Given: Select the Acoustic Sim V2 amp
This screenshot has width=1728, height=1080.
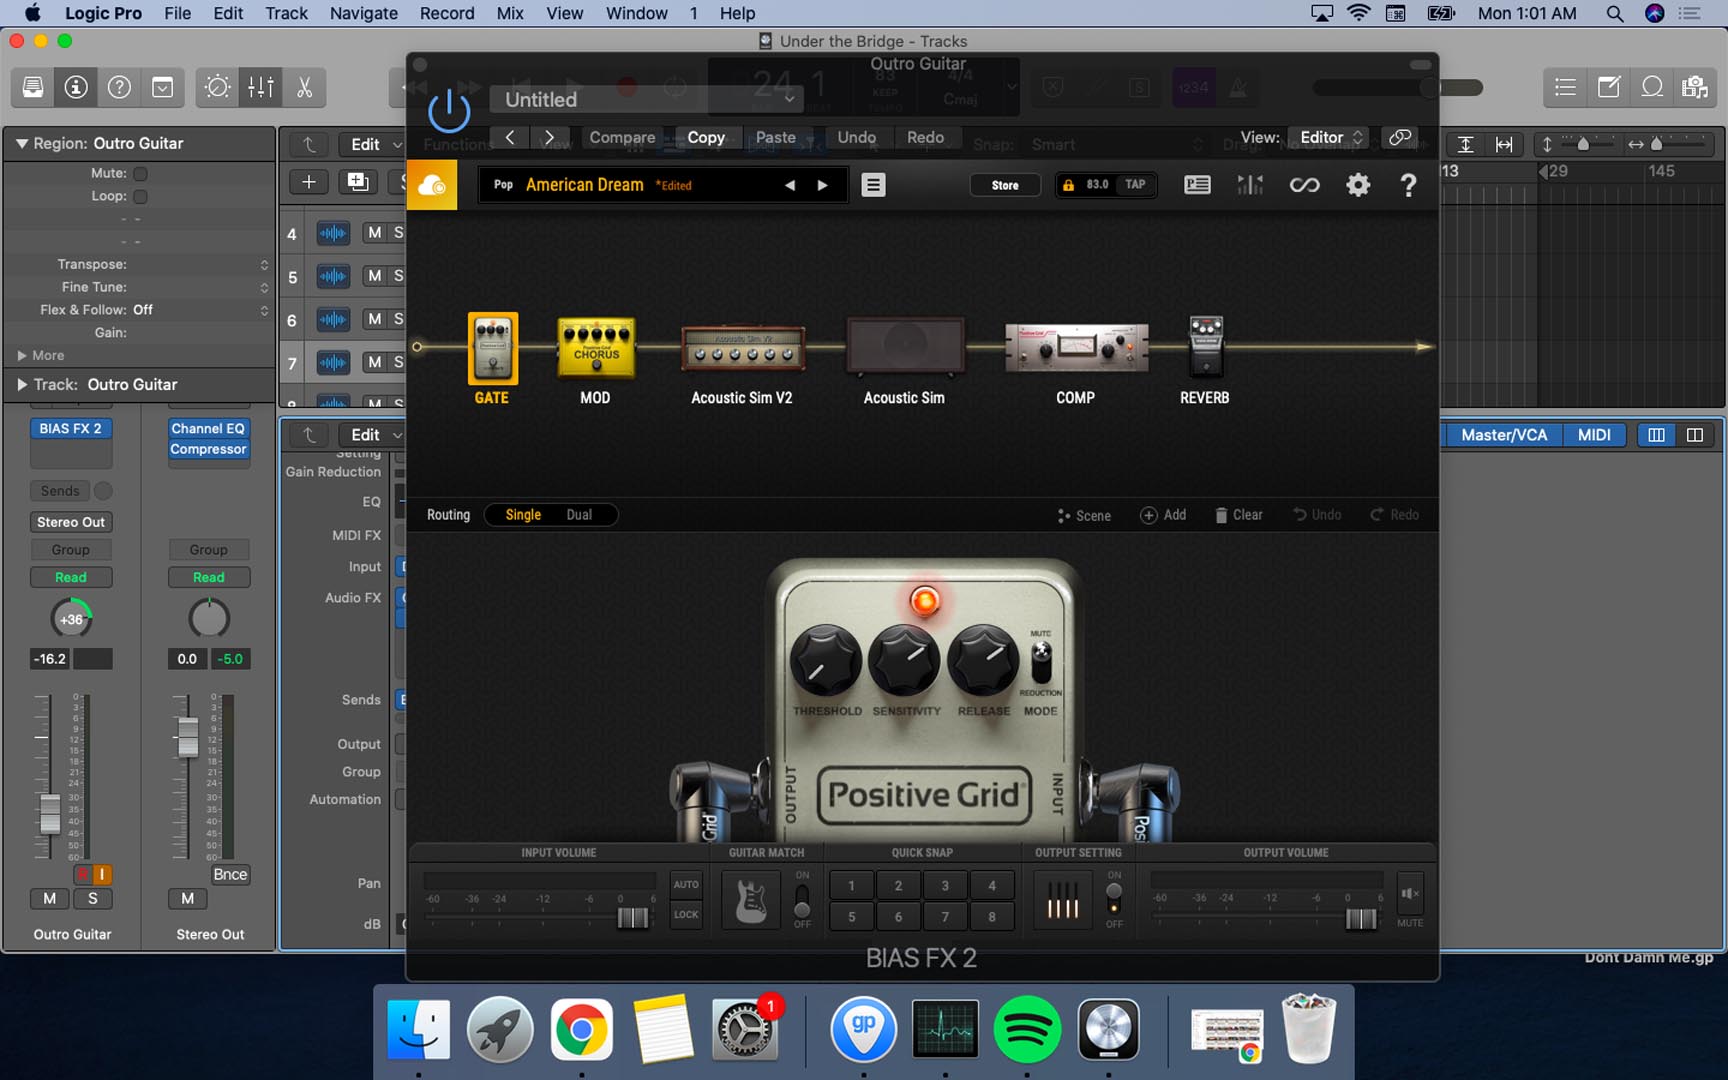Looking at the screenshot, I should (x=743, y=348).
